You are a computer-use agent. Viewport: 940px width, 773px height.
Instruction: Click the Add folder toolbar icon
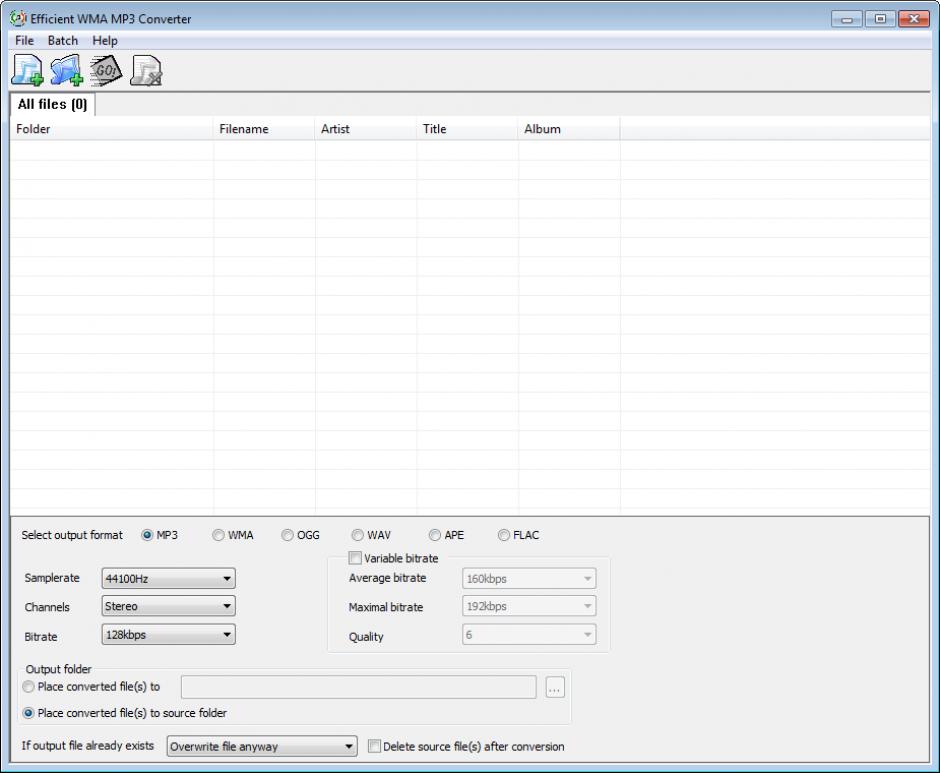tap(67, 70)
